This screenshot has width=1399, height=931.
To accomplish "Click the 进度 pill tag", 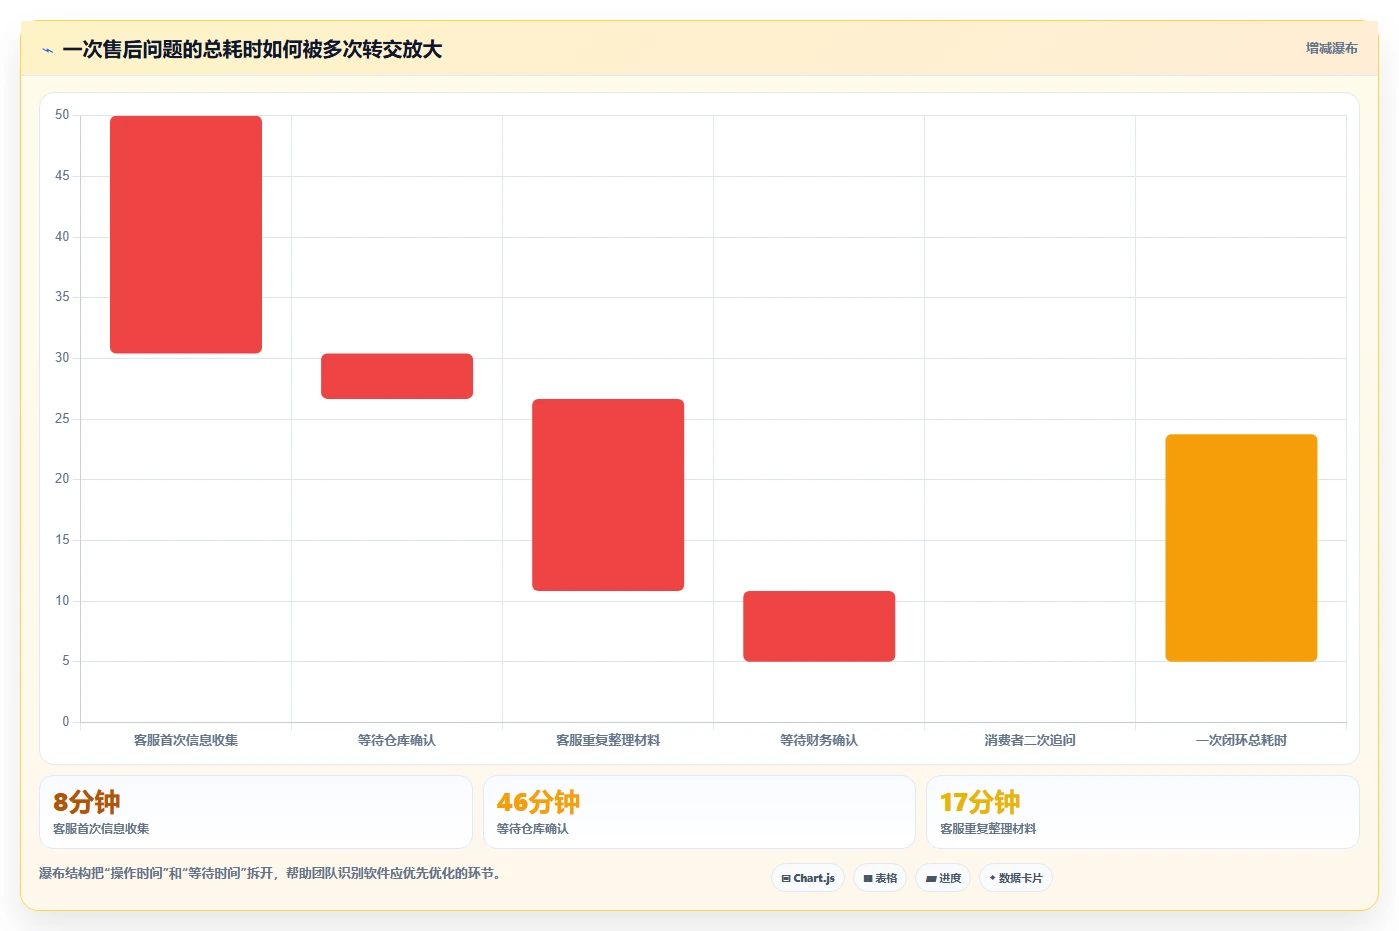I will 943,878.
